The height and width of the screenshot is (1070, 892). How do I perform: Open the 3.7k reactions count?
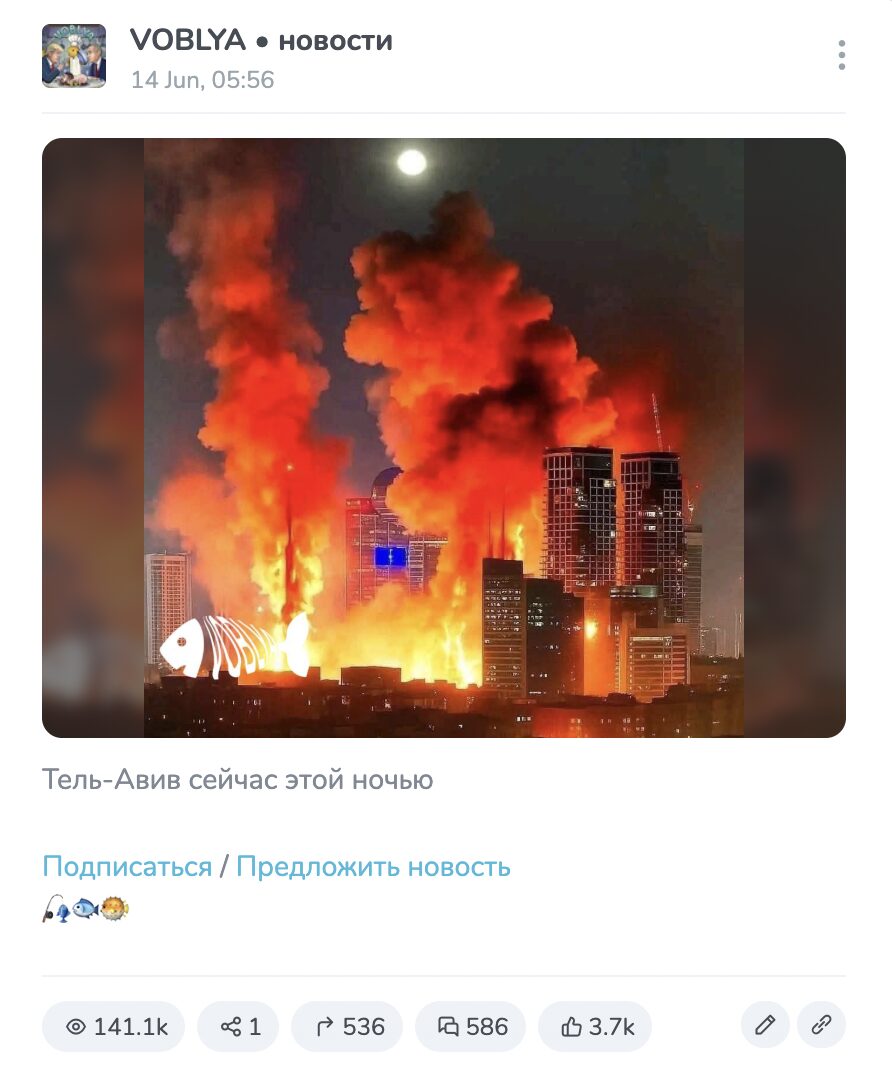(x=612, y=1026)
